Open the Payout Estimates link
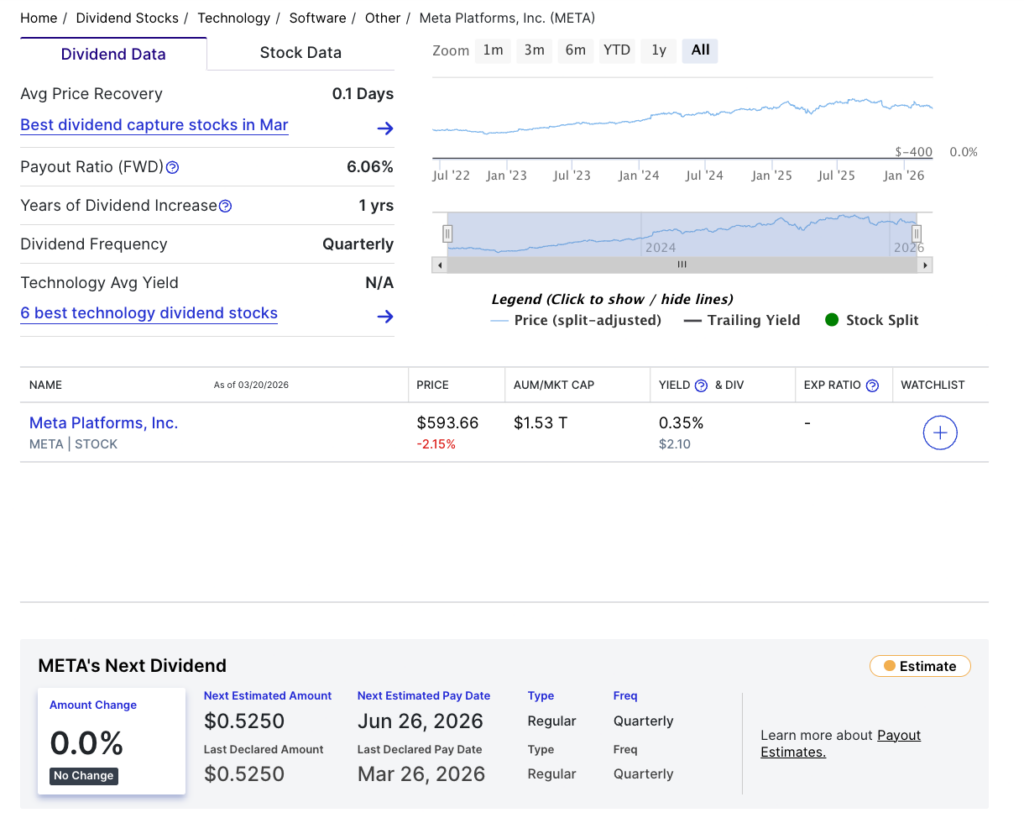This screenshot has width=1024, height=818. pyautogui.click(x=898, y=734)
